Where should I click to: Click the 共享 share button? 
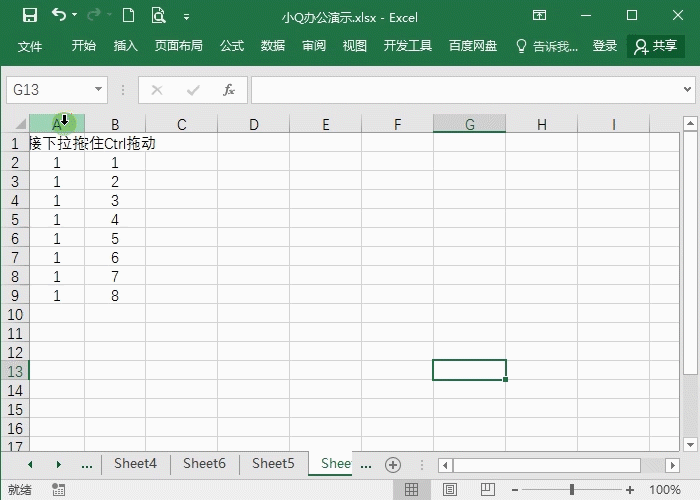(656, 46)
